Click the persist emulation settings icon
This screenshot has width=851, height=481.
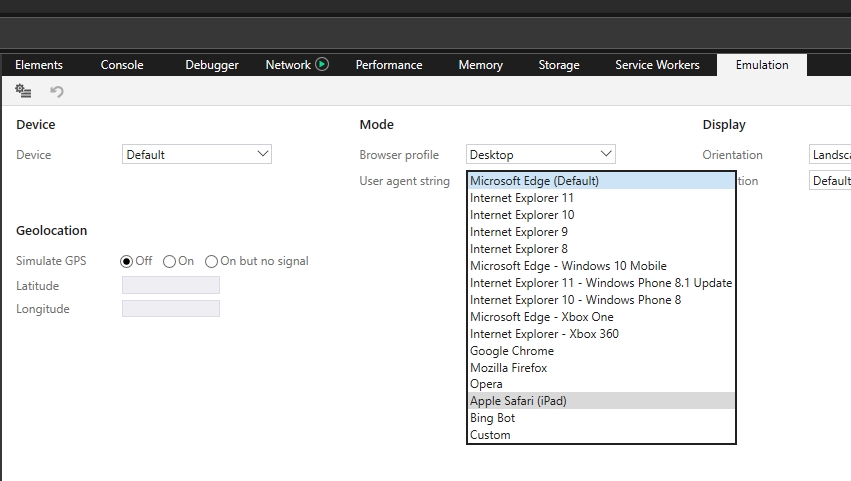[23, 91]
